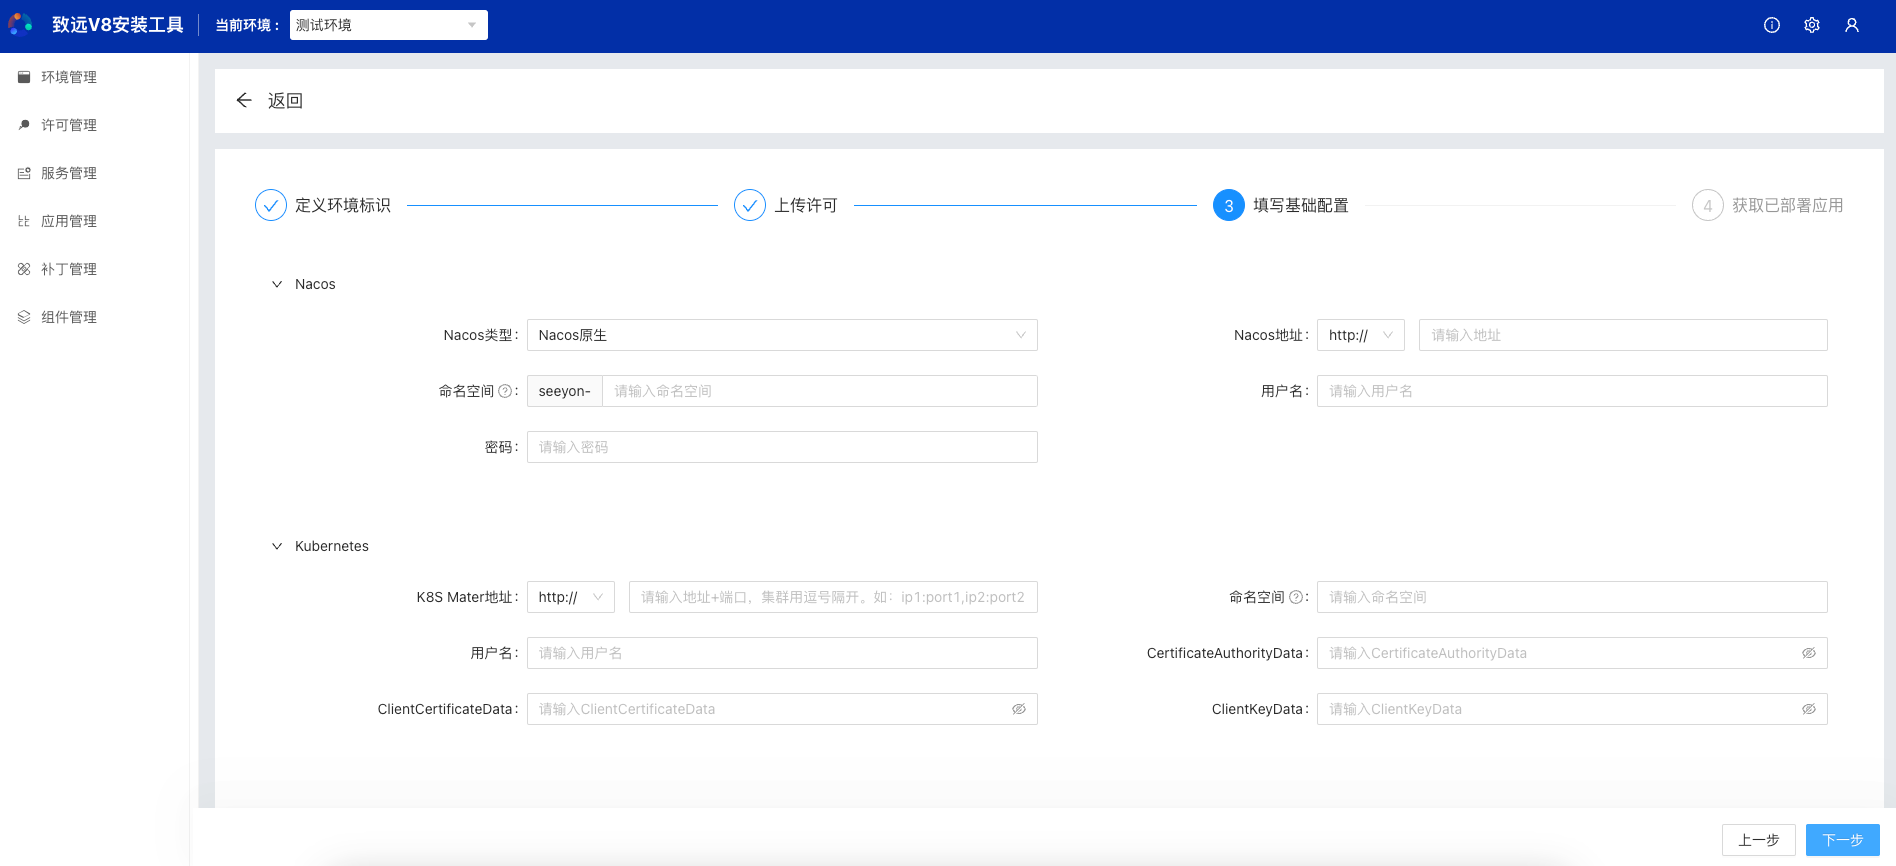The width and height of the screenshot is (1896, 866).
Task: Click the help icon beside Kubernetes 命名空间
Action: click(1296, 597)
